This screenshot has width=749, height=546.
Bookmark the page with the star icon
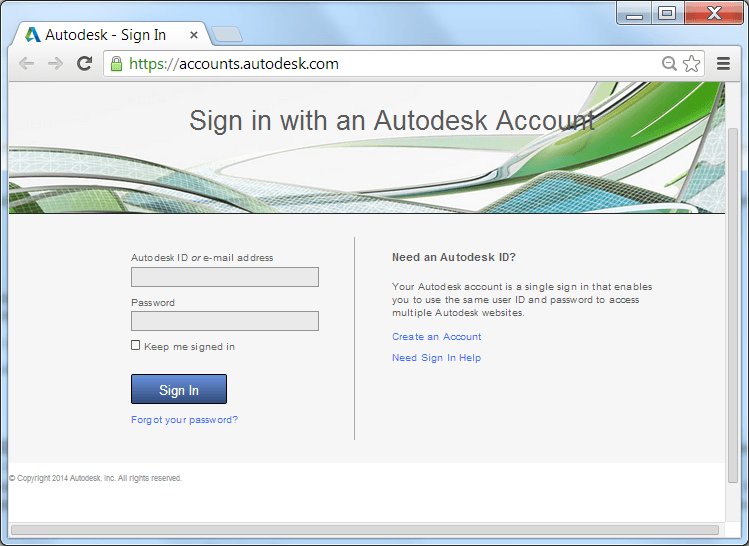click(691, 63)
